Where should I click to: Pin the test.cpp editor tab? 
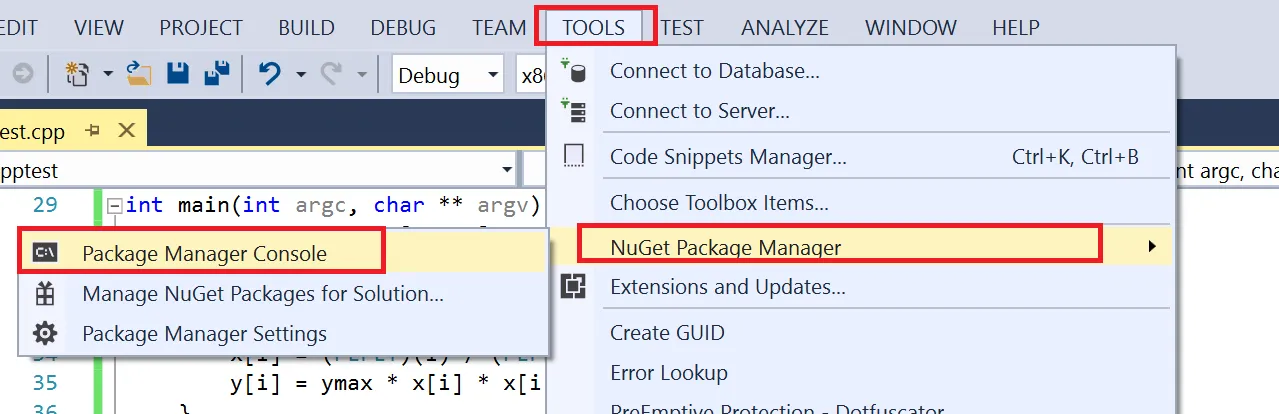point(94,130)
